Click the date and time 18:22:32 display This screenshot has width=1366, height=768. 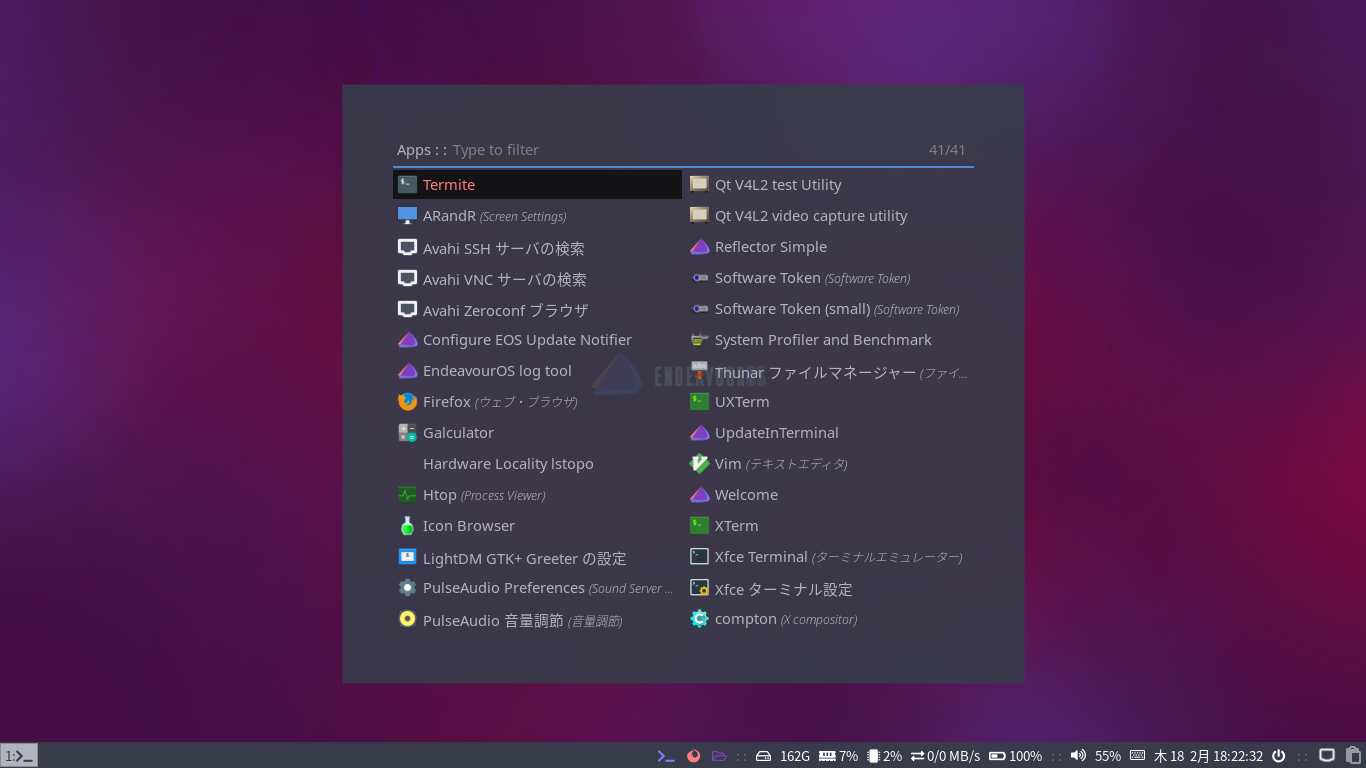[x=1208, y=756]
